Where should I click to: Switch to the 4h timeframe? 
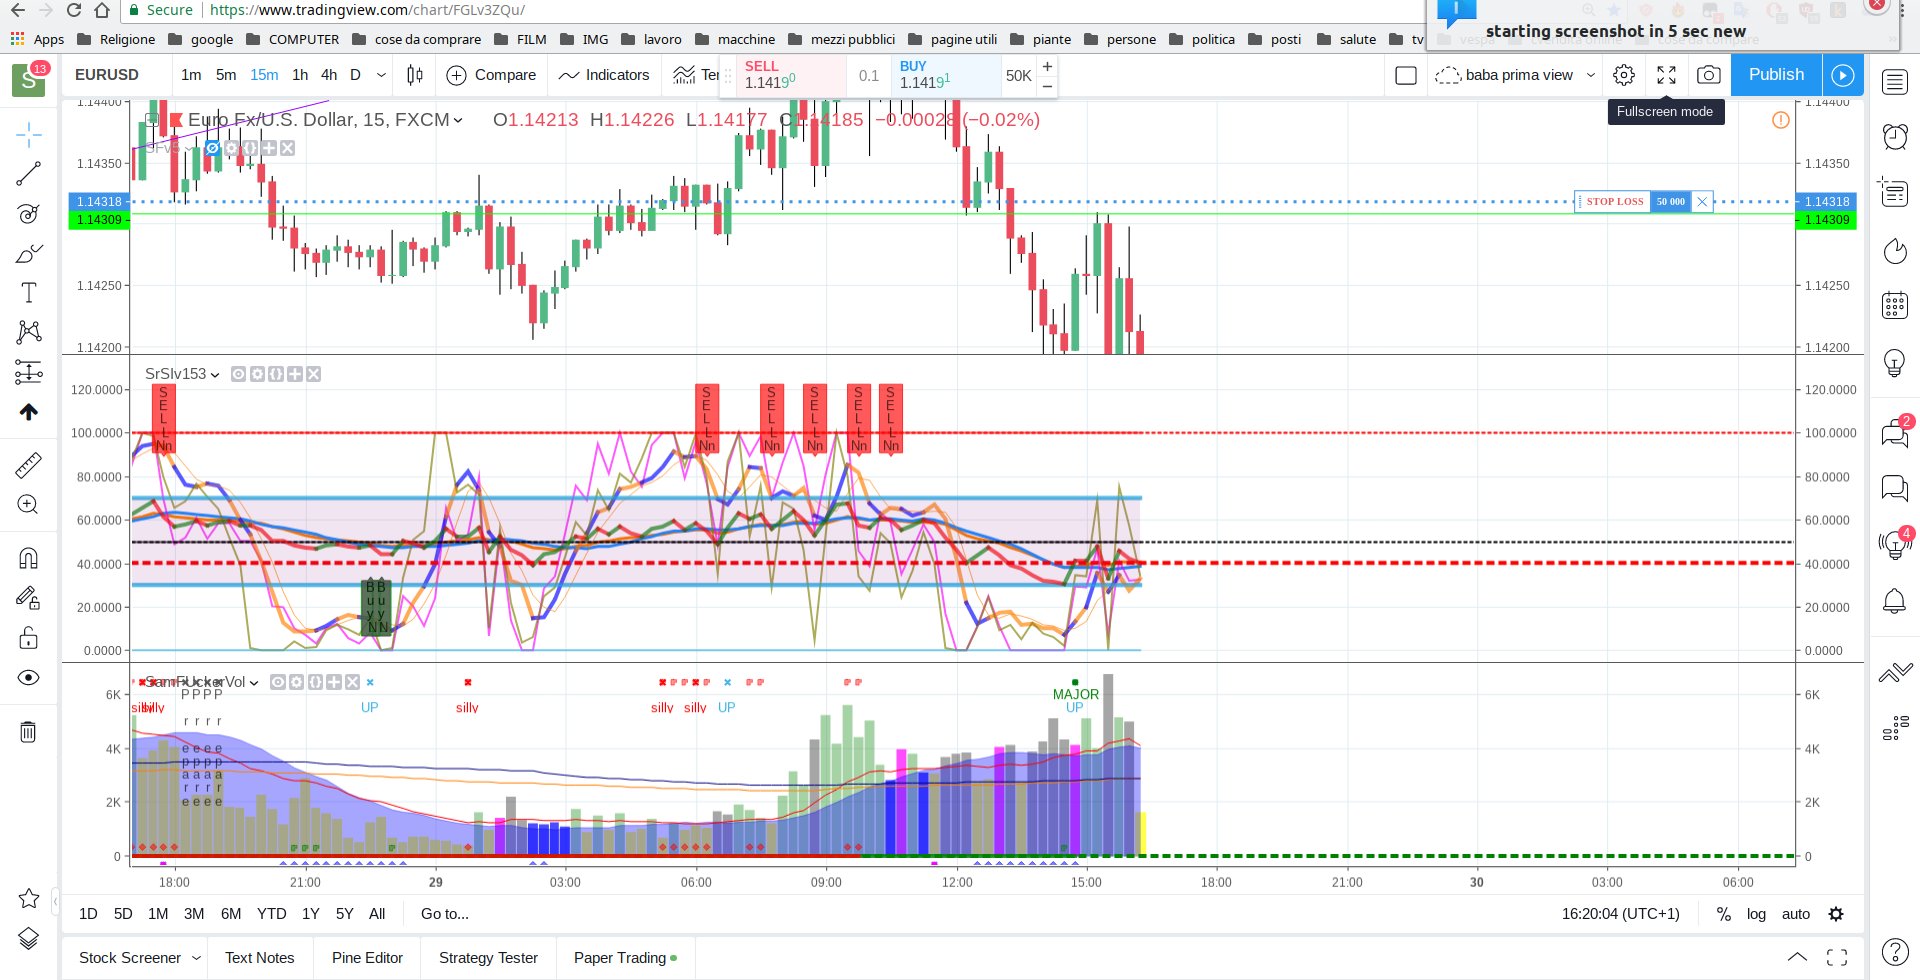329,75
